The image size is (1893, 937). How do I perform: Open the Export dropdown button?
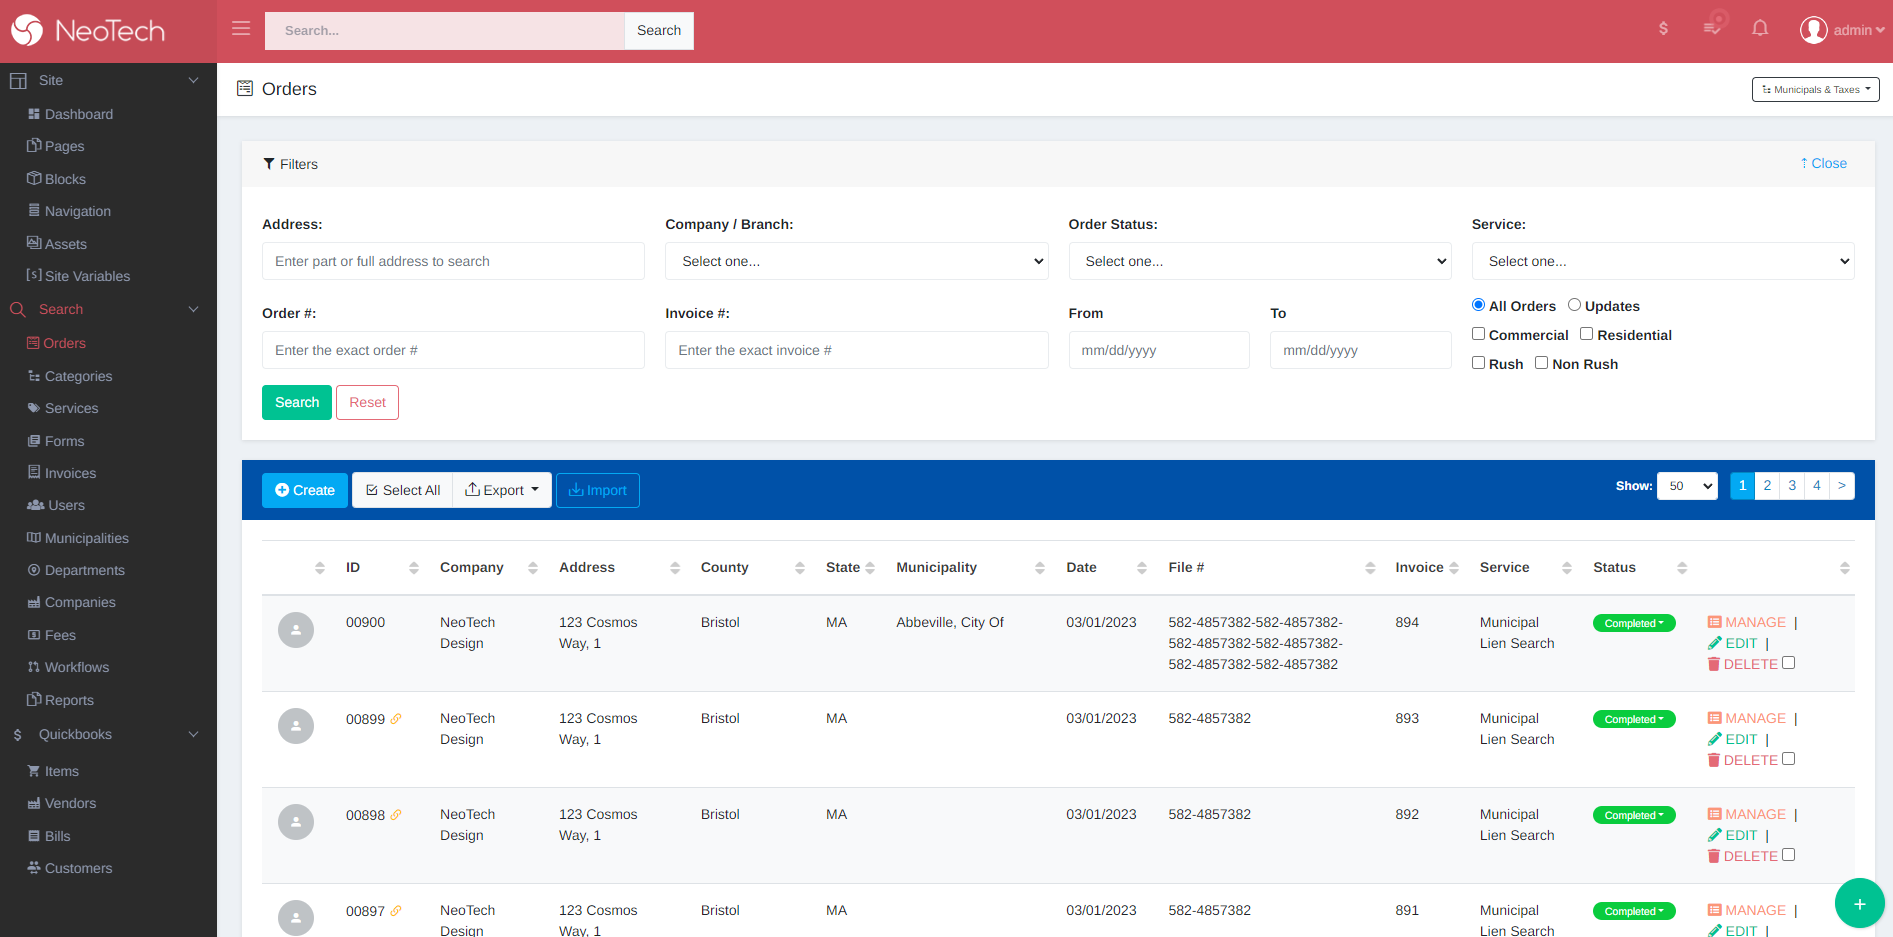coord(502,490)
